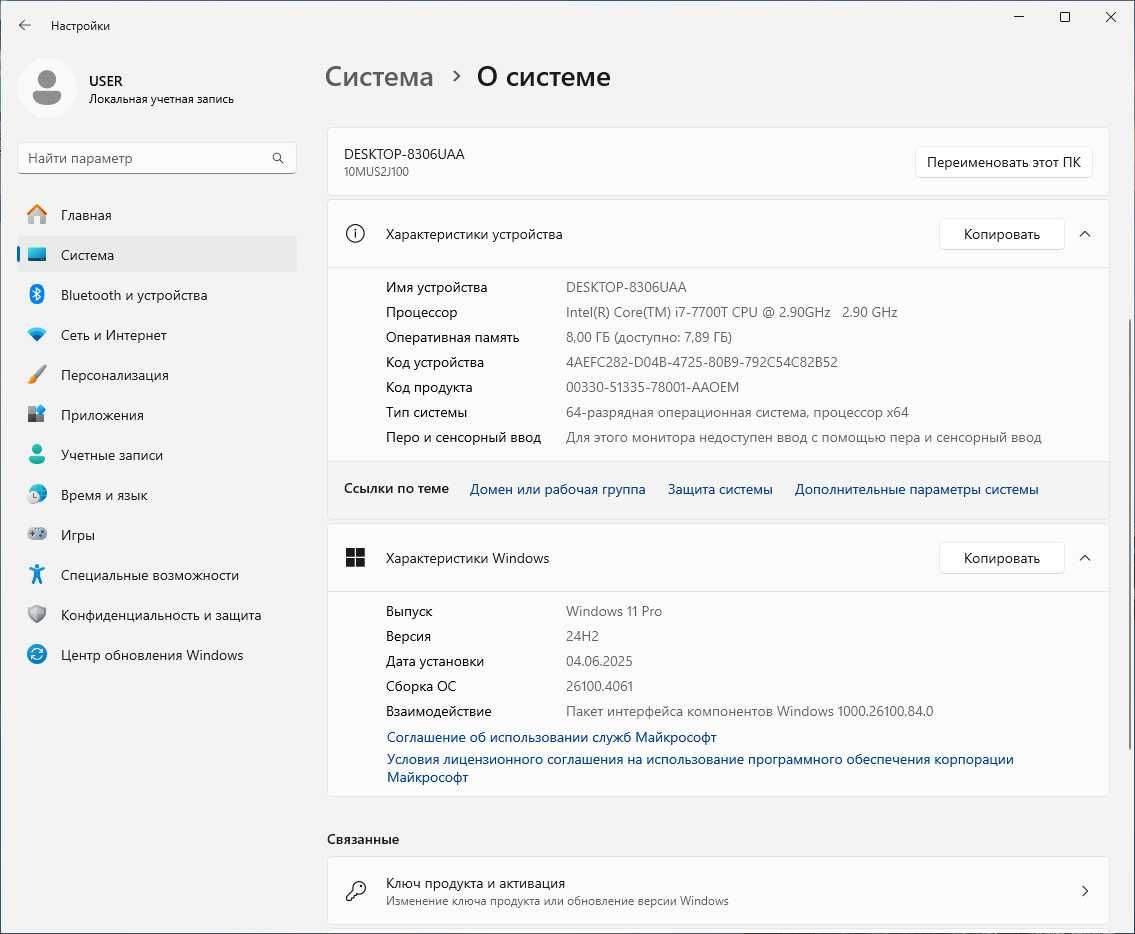Open Дополнительные параметры системы link
The width and height of the screenshot is (1135, 934).
(916, 489)
